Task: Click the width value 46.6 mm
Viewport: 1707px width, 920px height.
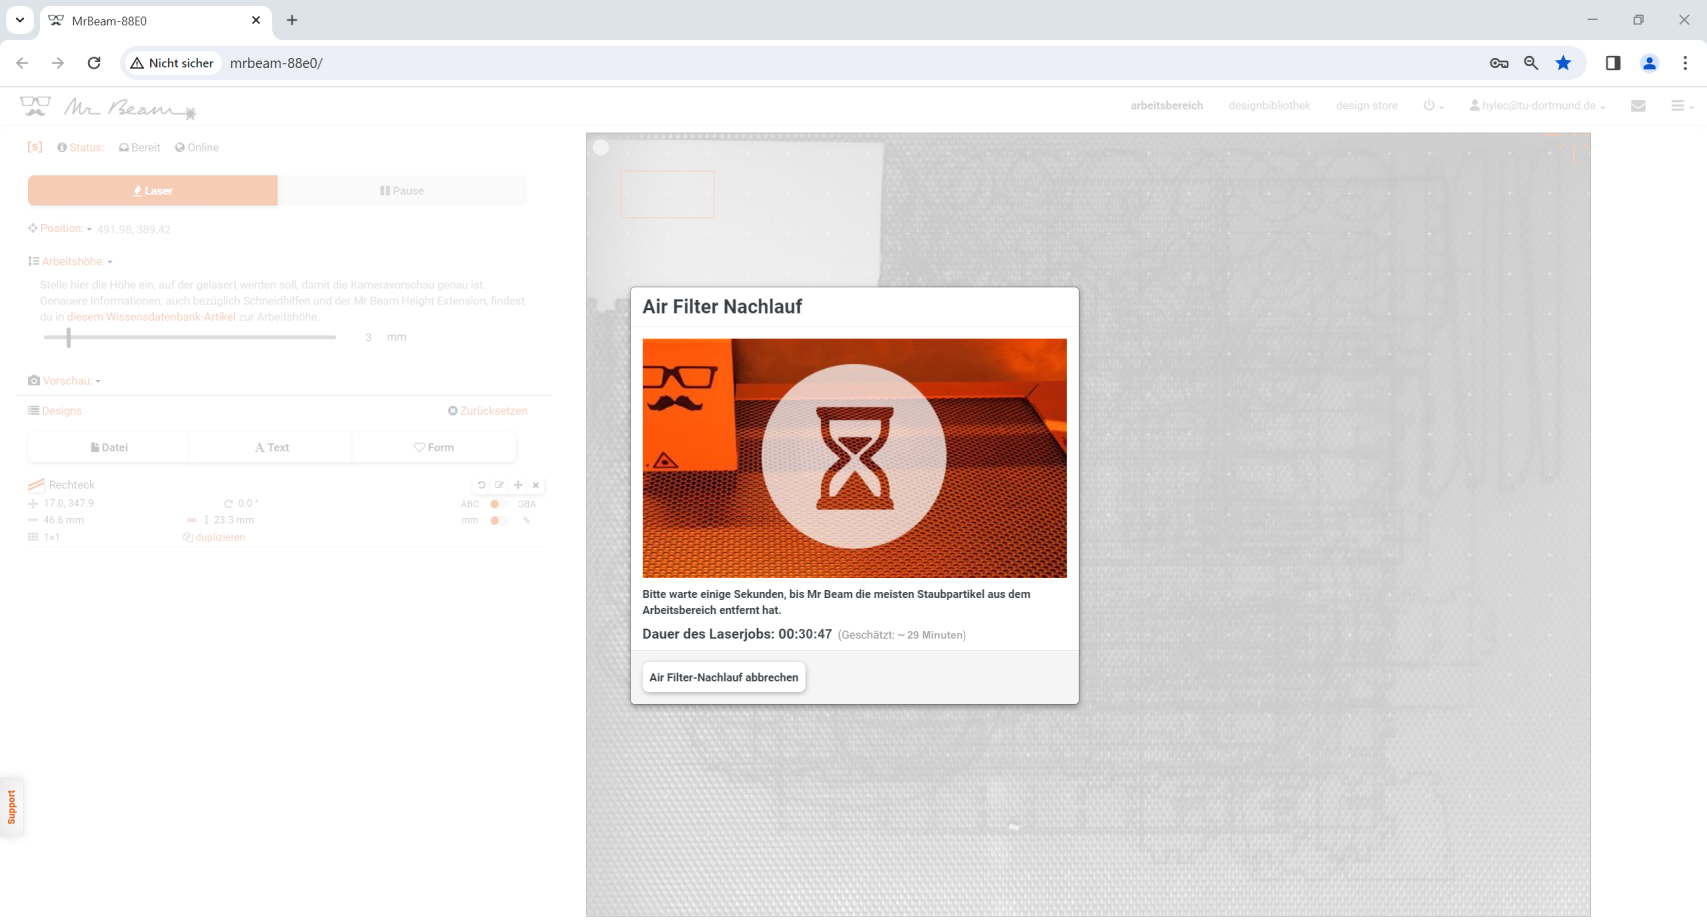Action: point(63,520)
